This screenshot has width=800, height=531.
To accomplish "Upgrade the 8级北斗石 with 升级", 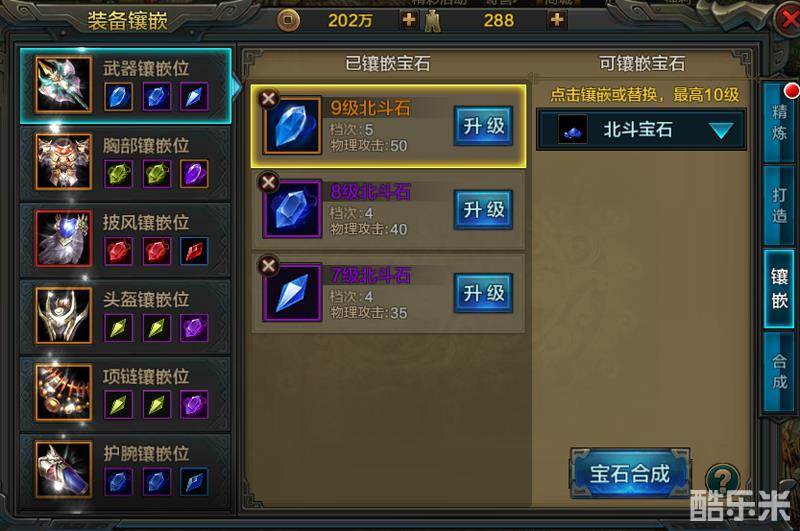I will (x=483, y=210).
